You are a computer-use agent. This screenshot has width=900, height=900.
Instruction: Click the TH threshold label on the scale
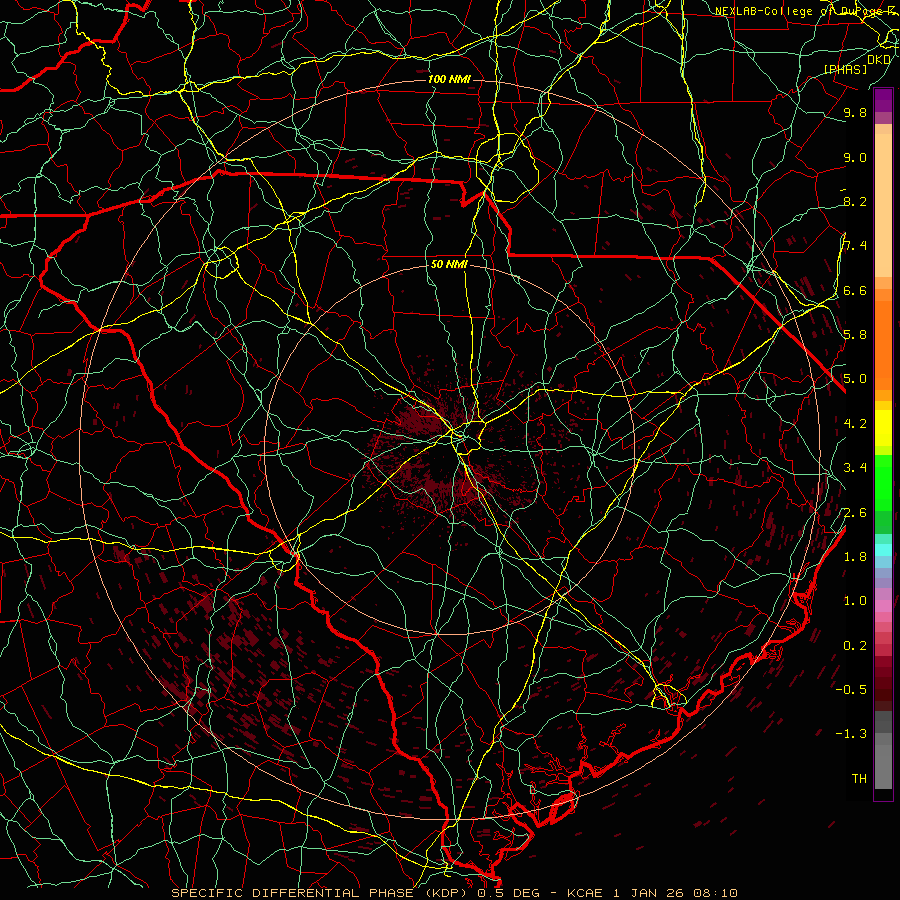tap(859, 779)
